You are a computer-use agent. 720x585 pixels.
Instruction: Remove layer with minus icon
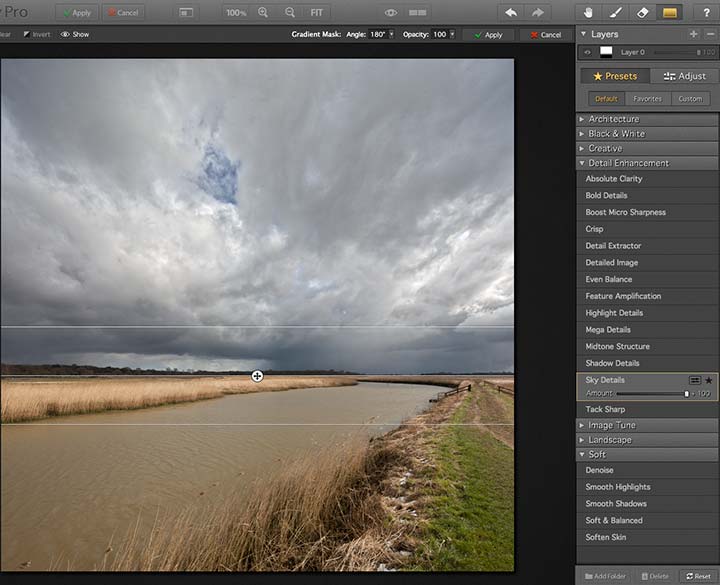[x=710, y=34]
